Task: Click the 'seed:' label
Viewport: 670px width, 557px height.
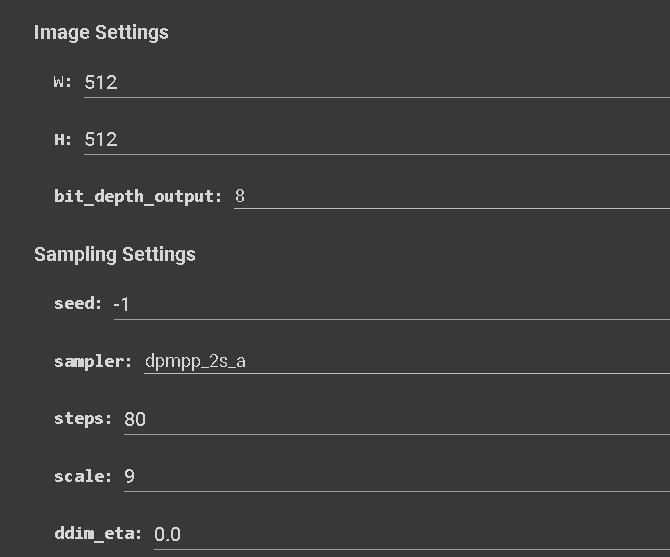Action: click(78, 304)
